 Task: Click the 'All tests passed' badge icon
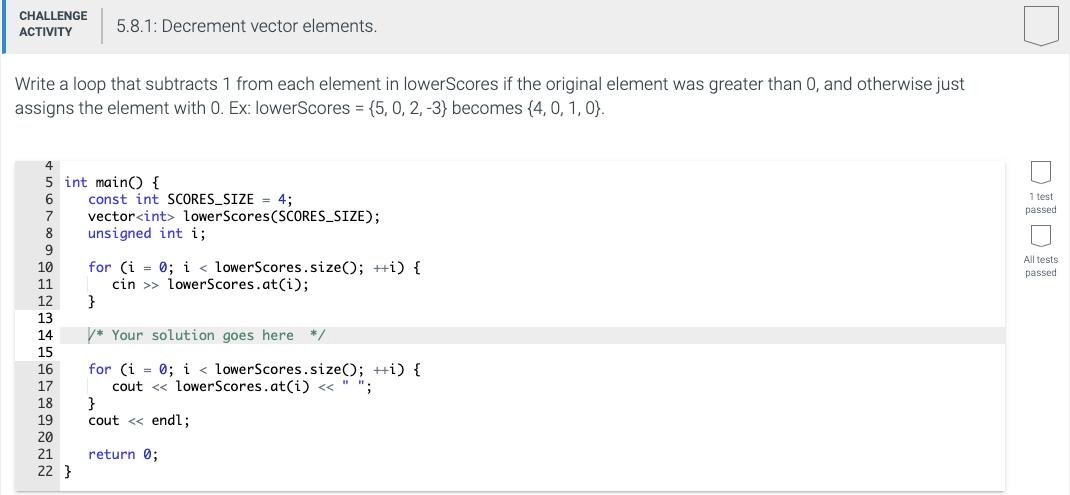coord(1040,236)
